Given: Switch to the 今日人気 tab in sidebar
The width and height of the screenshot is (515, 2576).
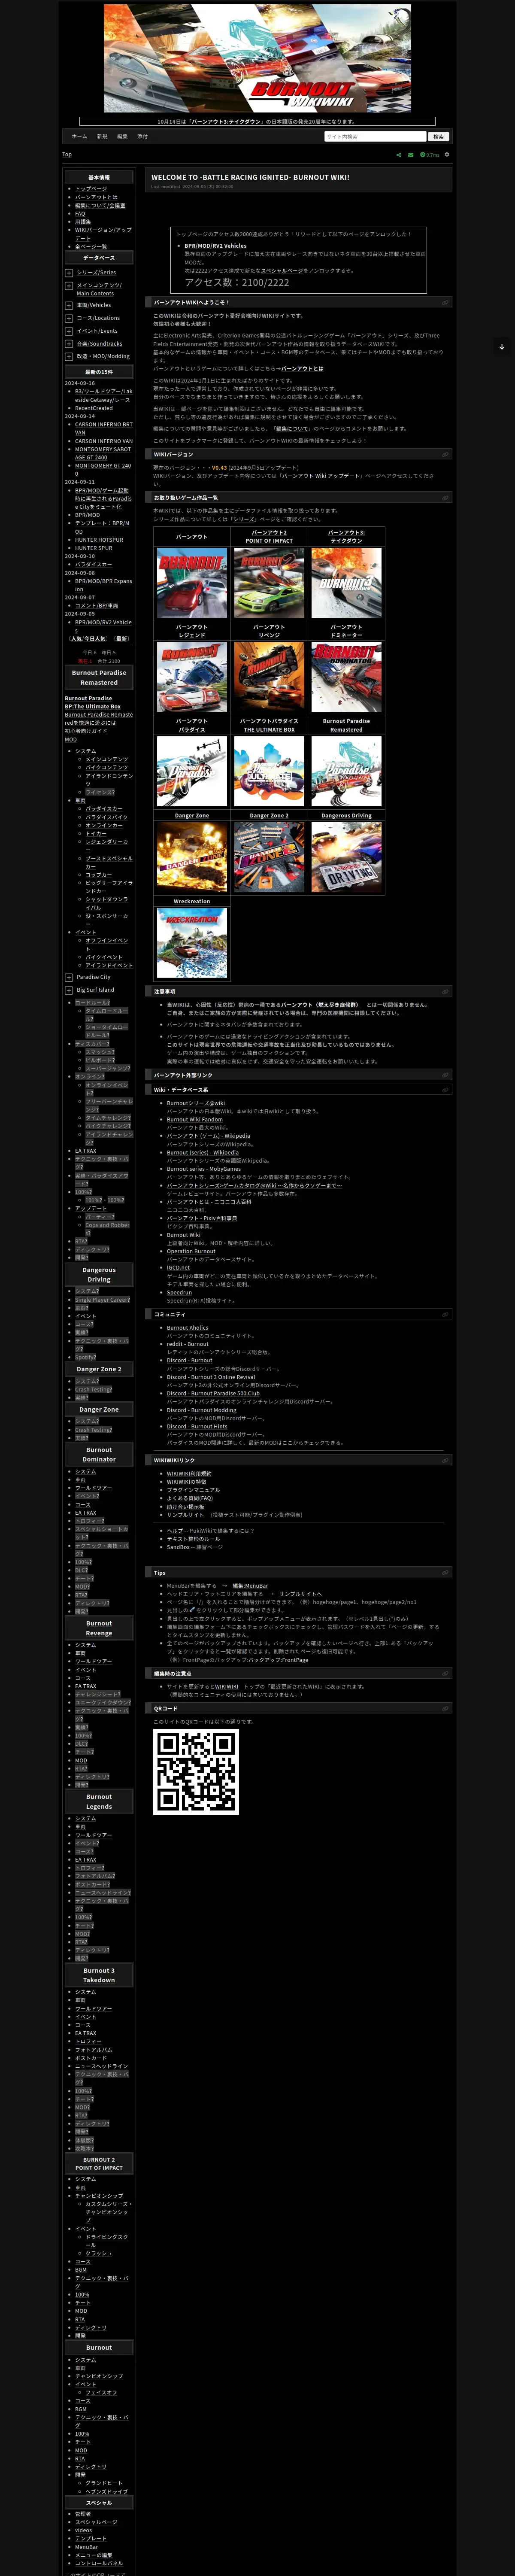Looking at the screenshot, I should [x=95, y=638].
